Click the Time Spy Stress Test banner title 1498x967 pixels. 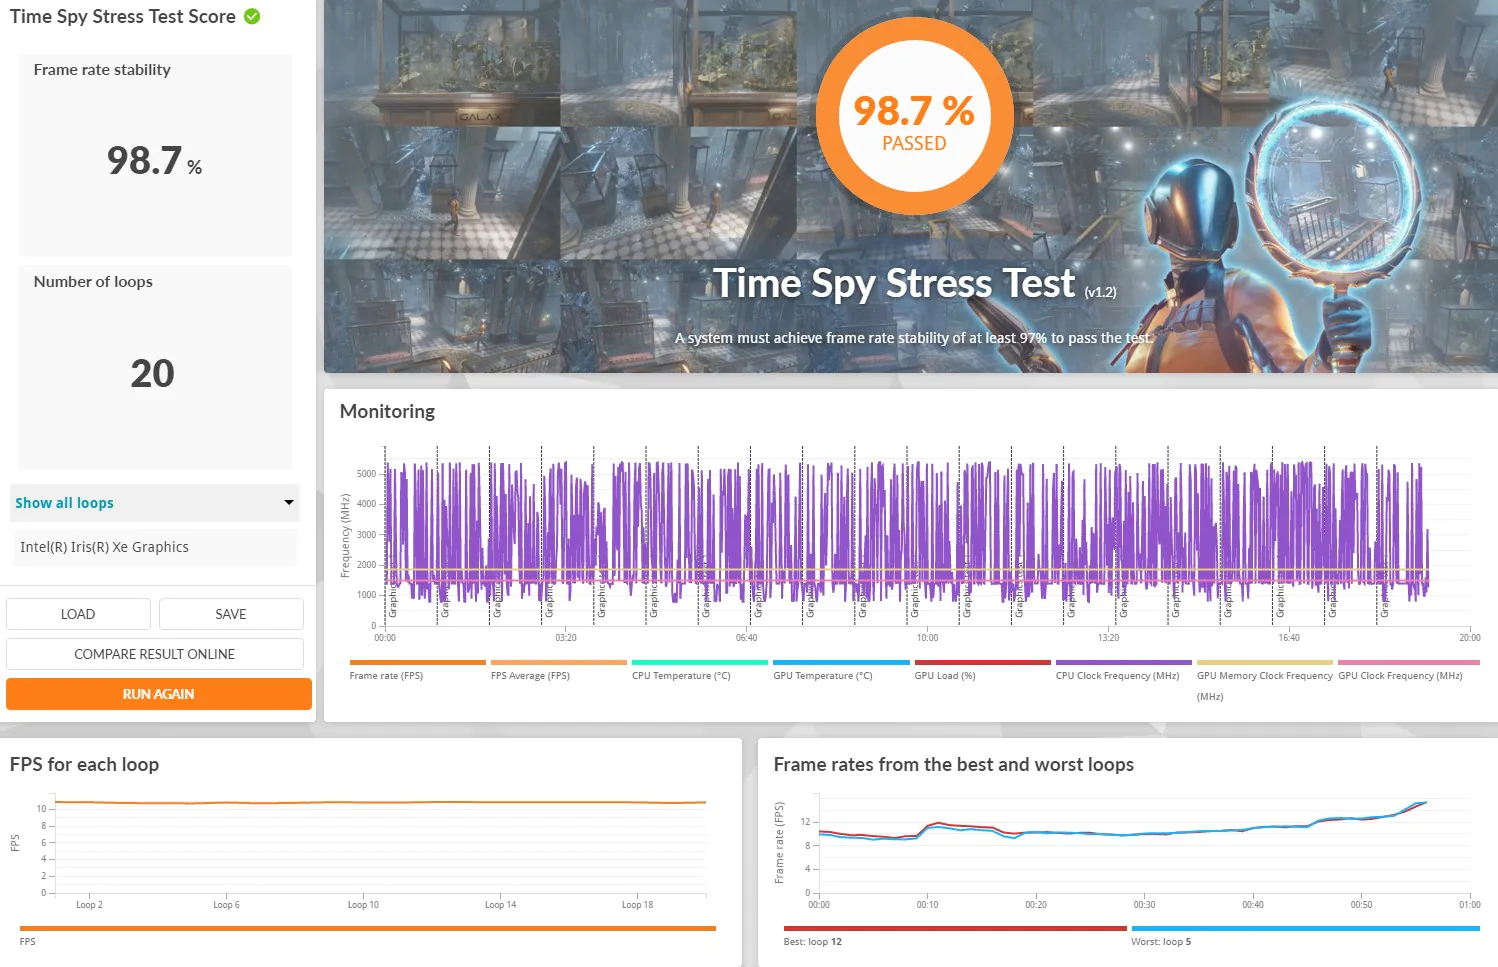click(x=894, y=283)
